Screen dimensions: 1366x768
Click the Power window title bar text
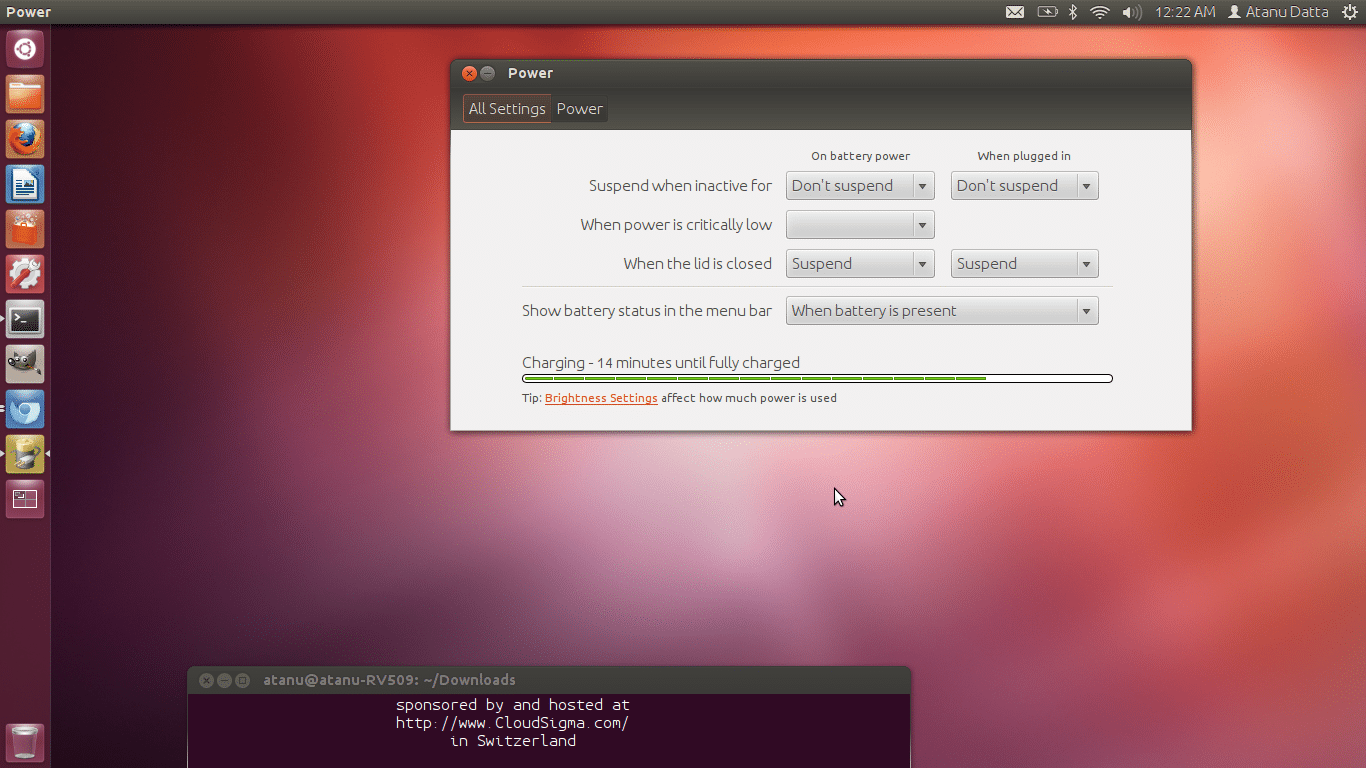530,73
